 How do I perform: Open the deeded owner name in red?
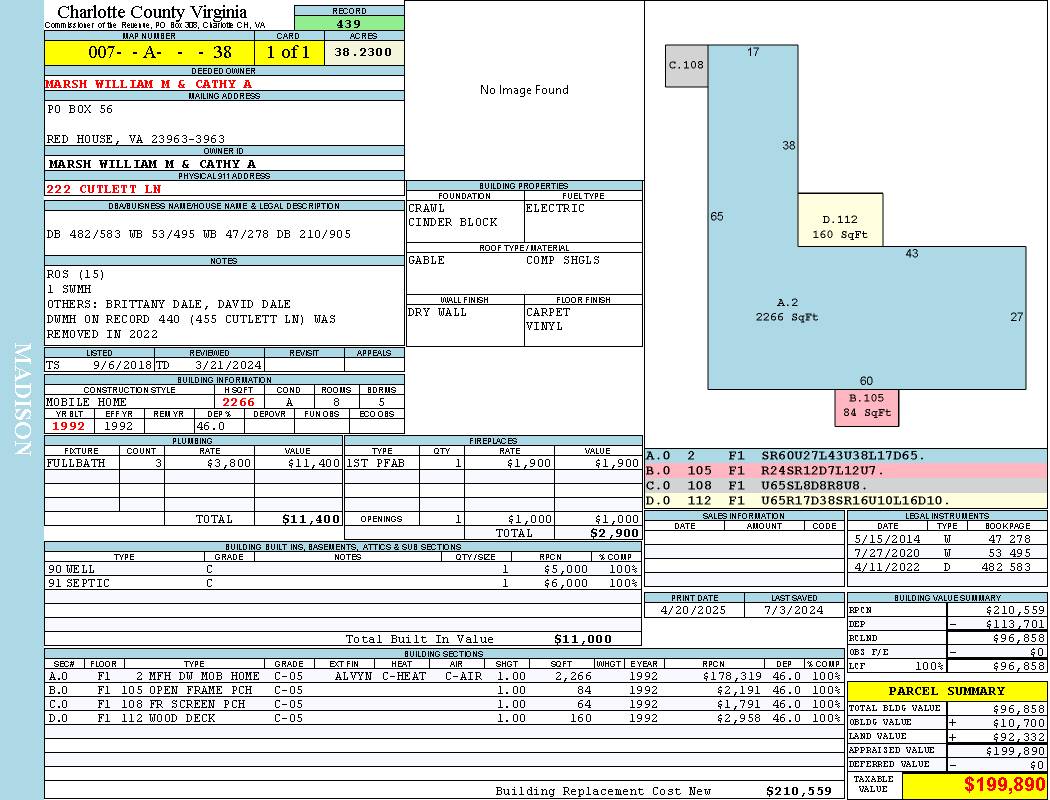coord(148,84)
